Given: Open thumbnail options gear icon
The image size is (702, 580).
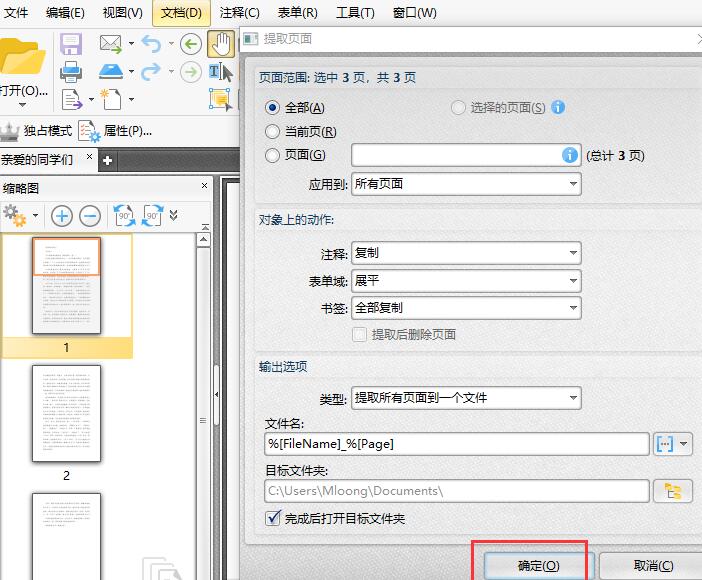Looking at the screenshot, I should coord(15,216).
